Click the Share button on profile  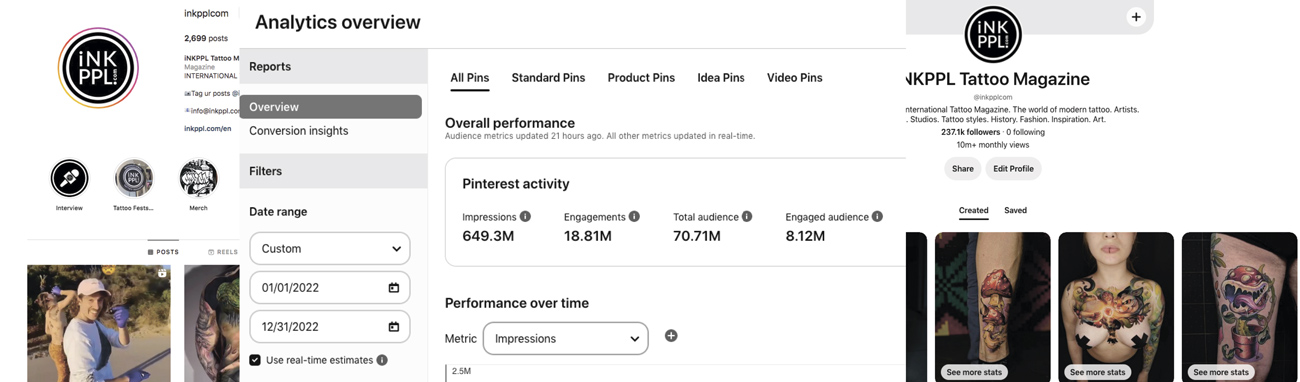click(x=963, y=169)
